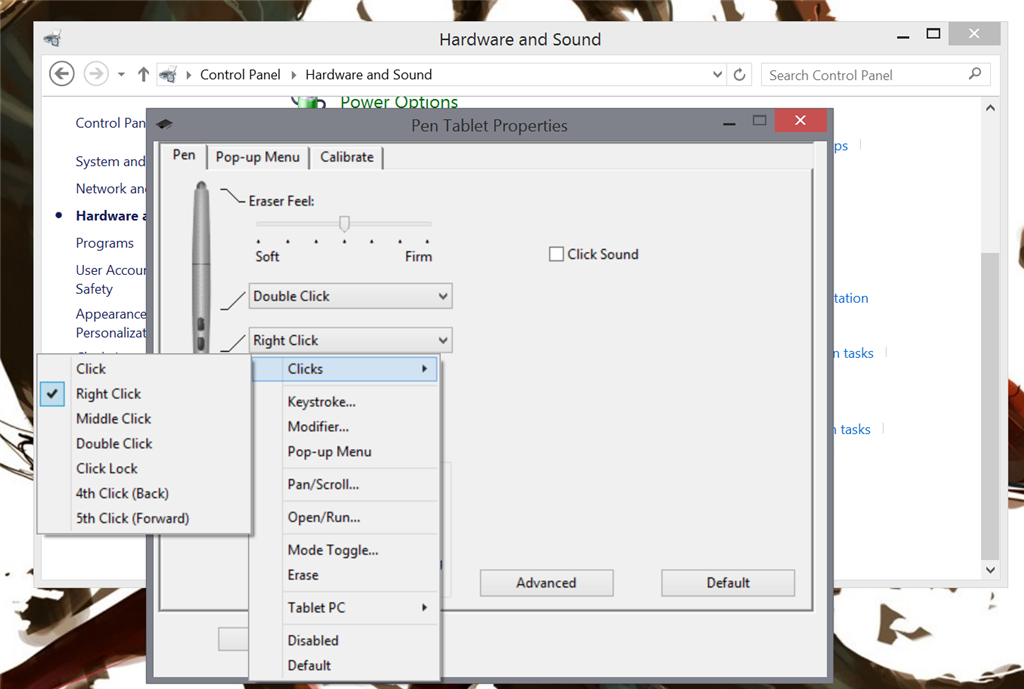Click the Forward arrow in Control Panel window

[x=96, y=74]
